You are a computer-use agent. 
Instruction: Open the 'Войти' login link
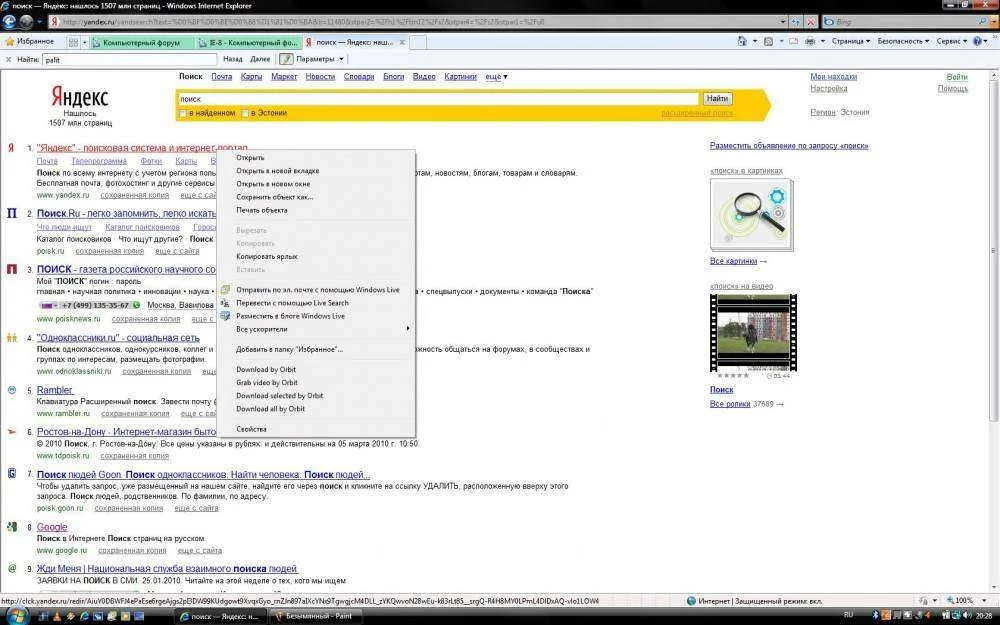pos(957,77)
